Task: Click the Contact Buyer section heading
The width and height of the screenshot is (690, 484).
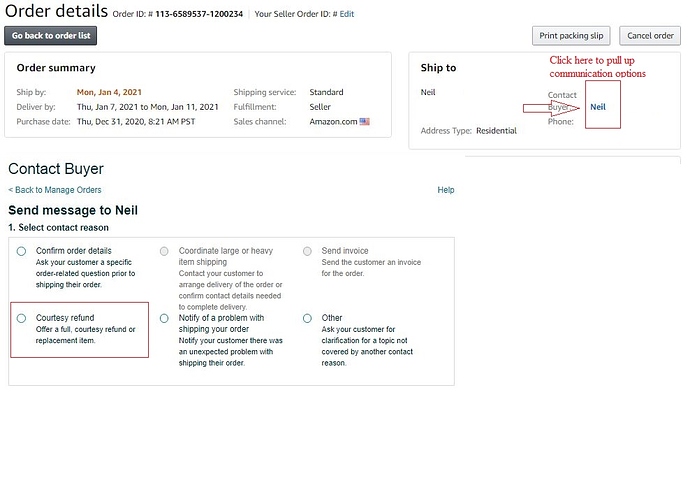Action: [x=56, y=169]
